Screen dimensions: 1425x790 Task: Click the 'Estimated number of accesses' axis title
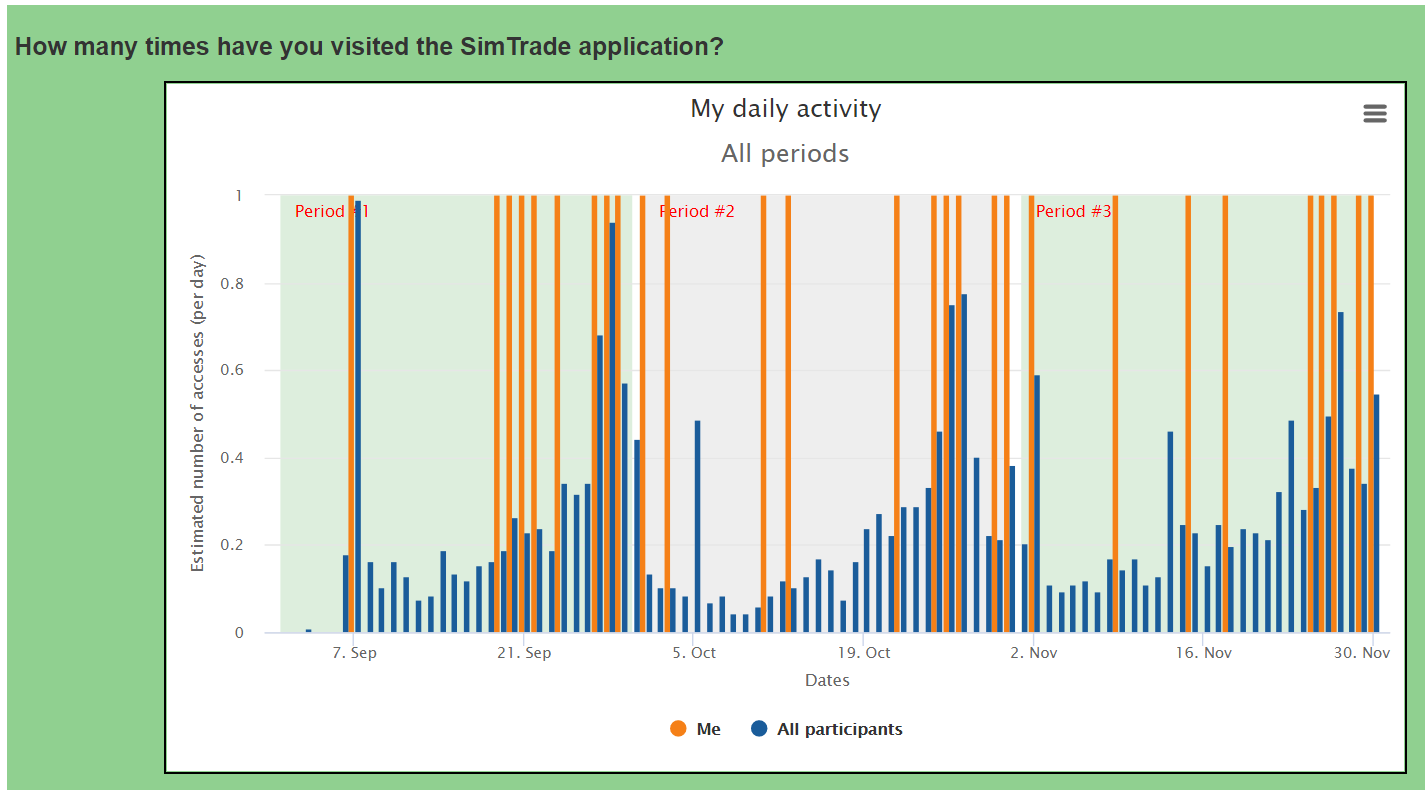pos(198,413)
